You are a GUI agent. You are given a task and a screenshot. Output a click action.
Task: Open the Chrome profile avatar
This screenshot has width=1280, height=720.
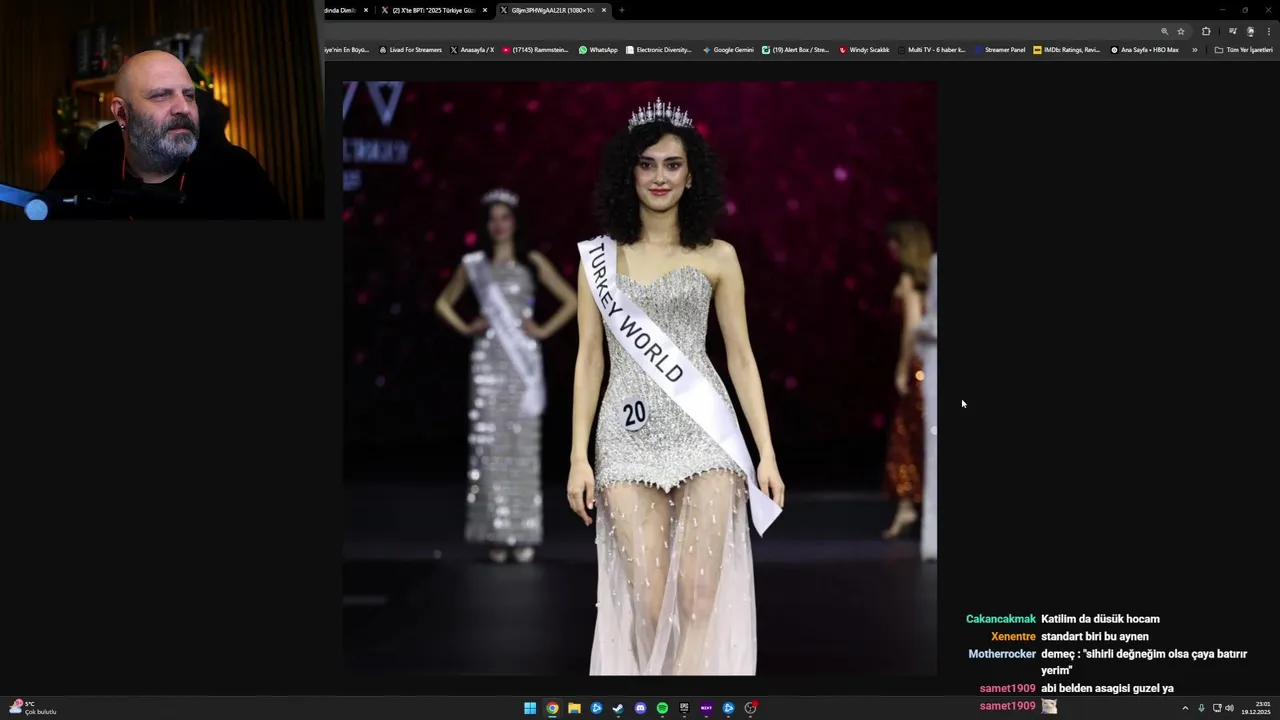coord(1250,31)
